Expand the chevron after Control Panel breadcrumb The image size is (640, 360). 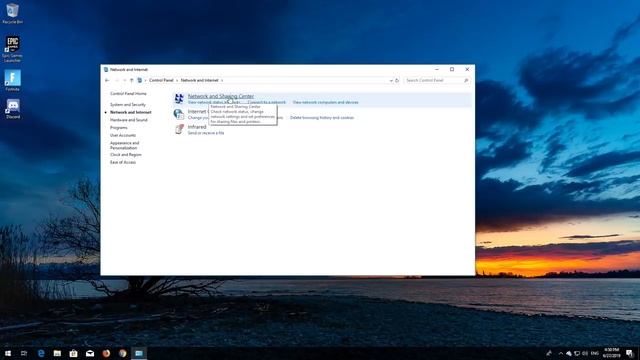177,80
